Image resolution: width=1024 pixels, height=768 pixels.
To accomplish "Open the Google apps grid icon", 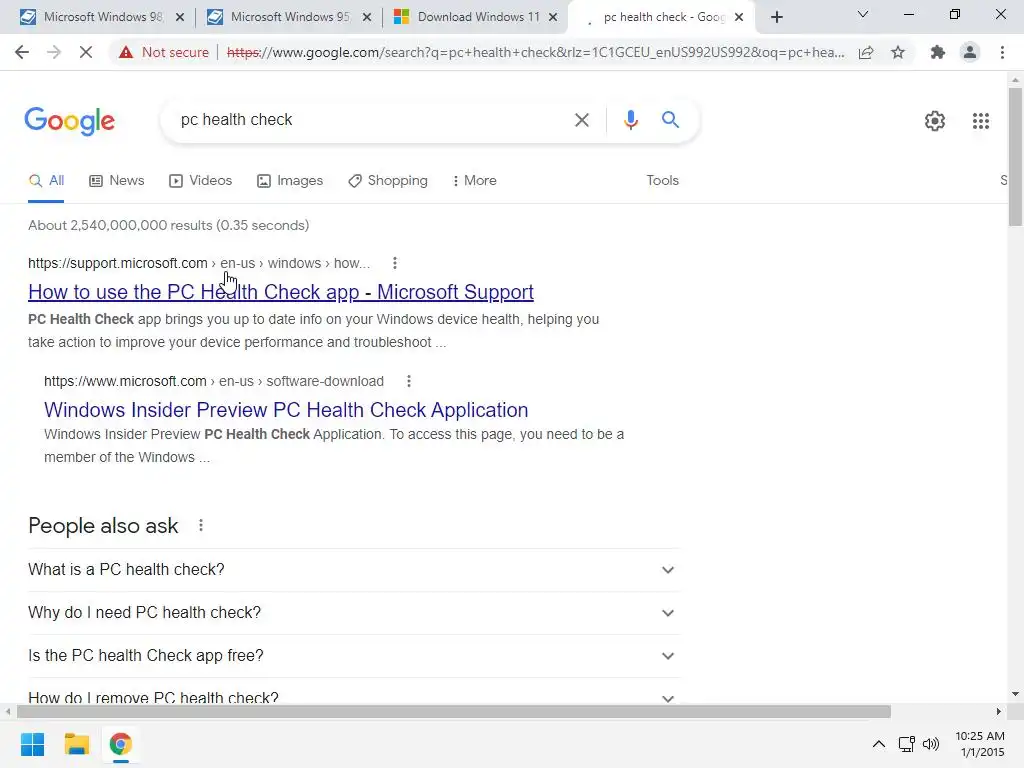I will [x=980, y=121].
